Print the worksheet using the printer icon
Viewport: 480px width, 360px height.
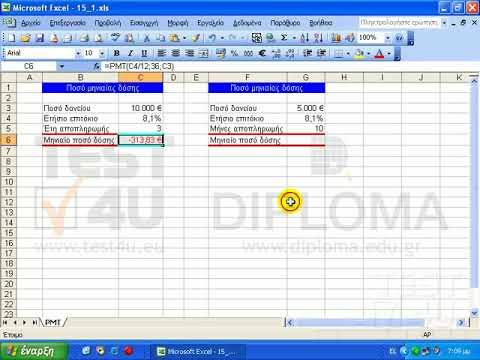(84, 38)
